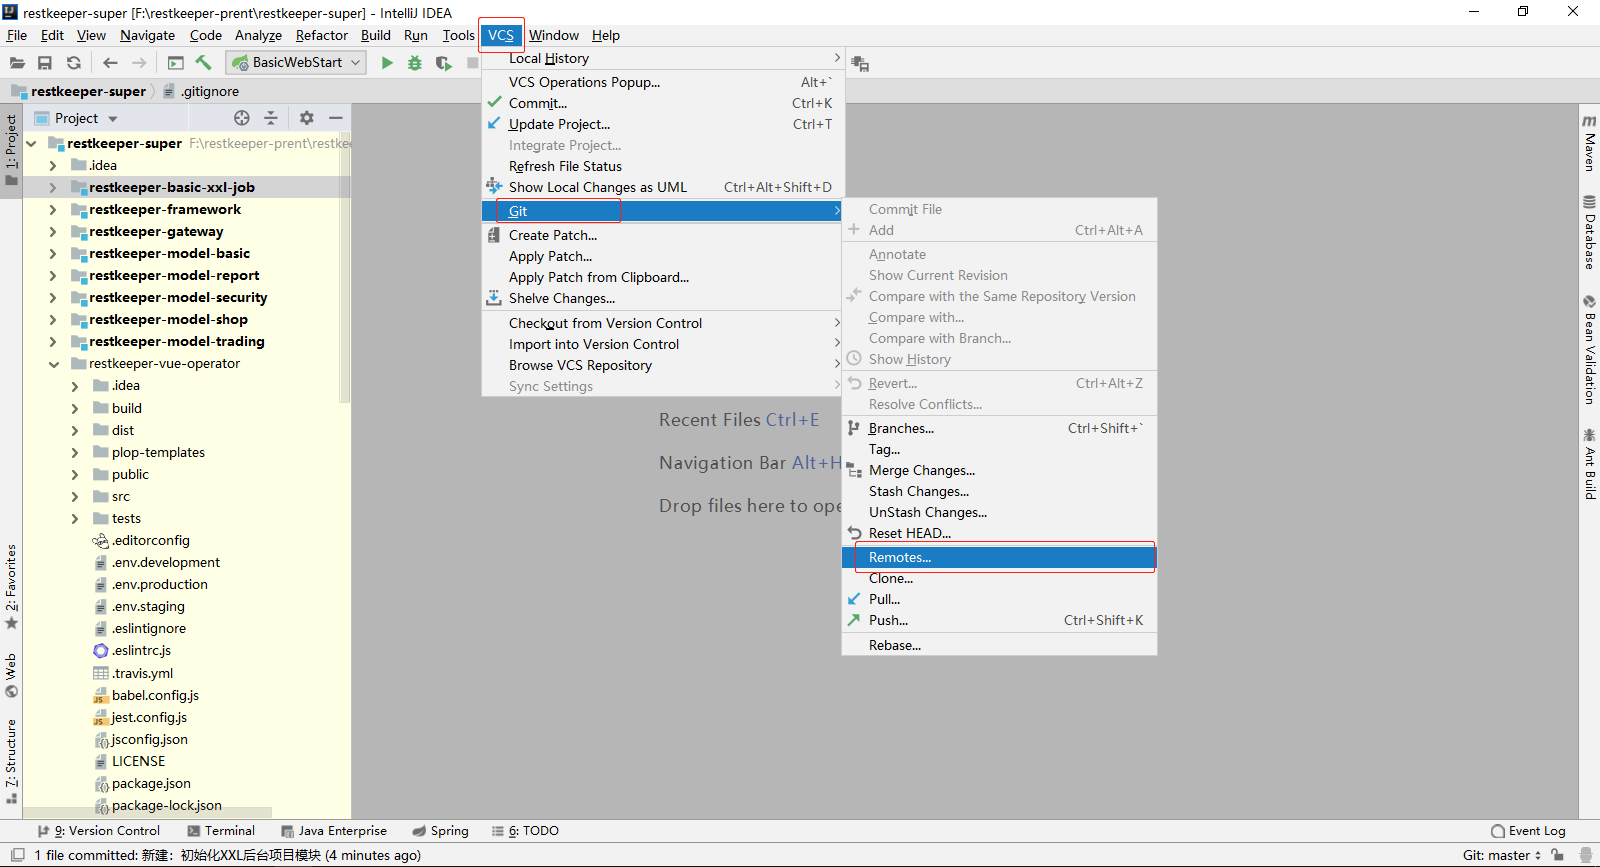Expand the src folder

(75, 497)
